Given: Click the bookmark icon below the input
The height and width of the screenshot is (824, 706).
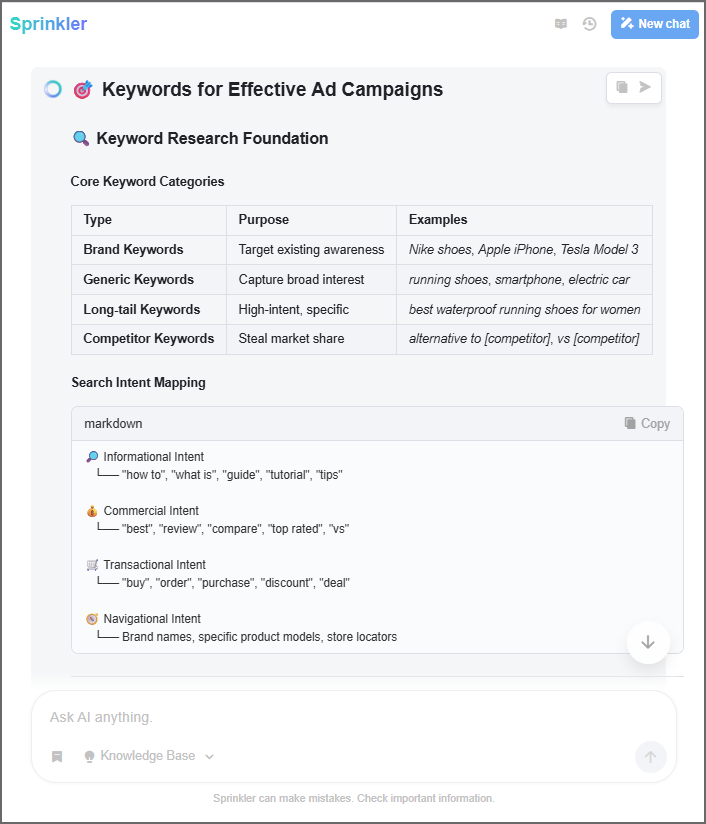Looking at the screenshot, I should [x=57, y=756].
